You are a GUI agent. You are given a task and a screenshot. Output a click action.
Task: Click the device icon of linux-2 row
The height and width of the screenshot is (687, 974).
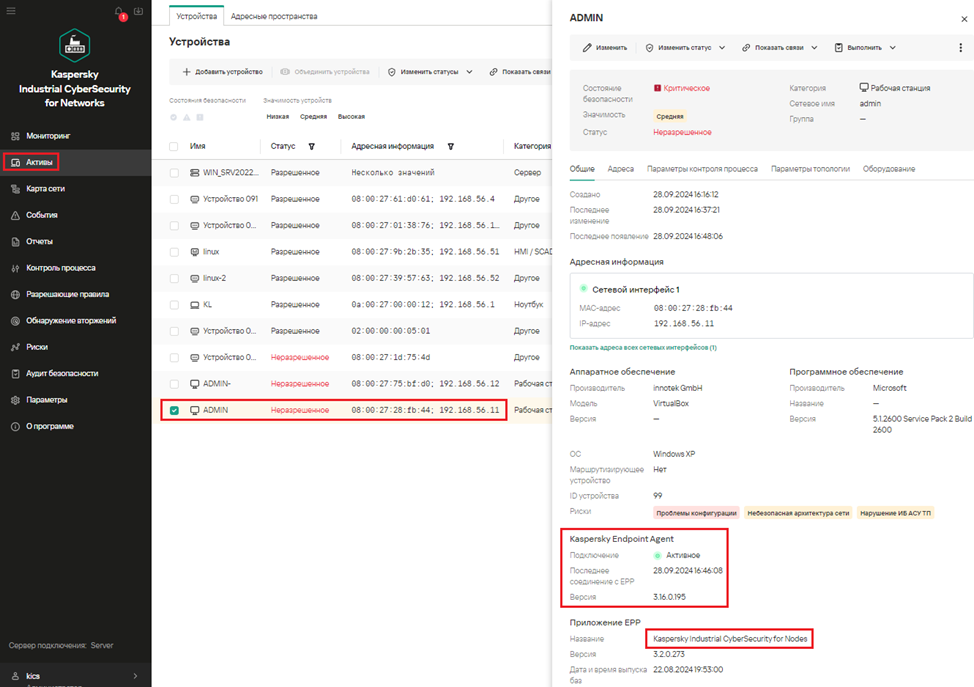pyautogui.click(x=194, y=278)
